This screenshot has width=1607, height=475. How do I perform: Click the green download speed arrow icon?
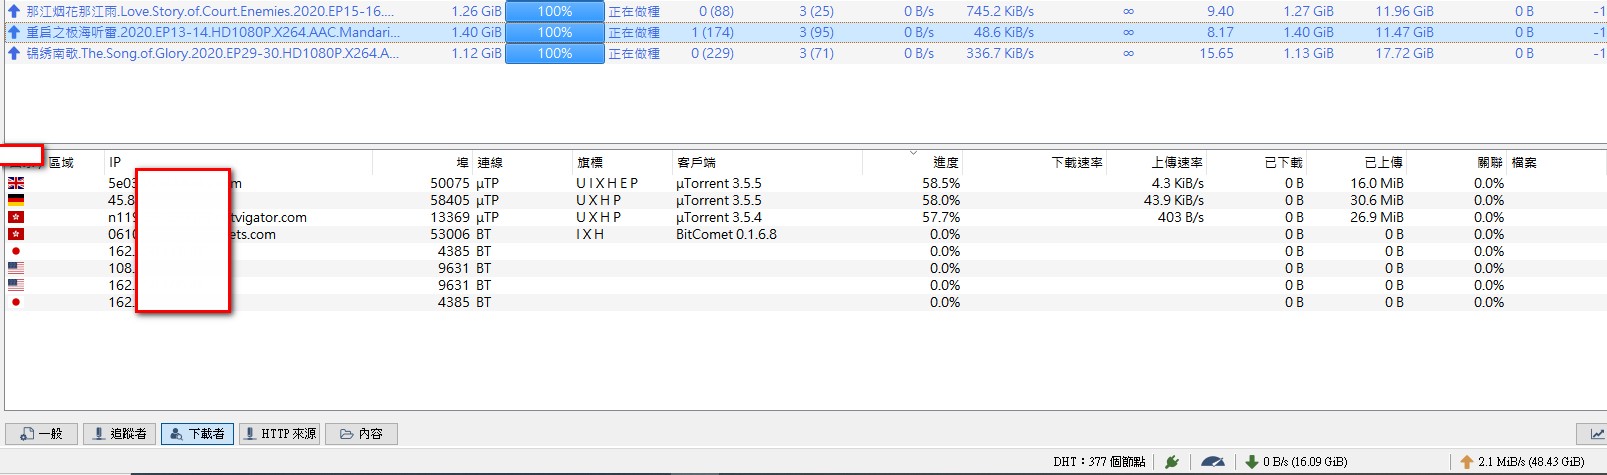pos(1251,462)
